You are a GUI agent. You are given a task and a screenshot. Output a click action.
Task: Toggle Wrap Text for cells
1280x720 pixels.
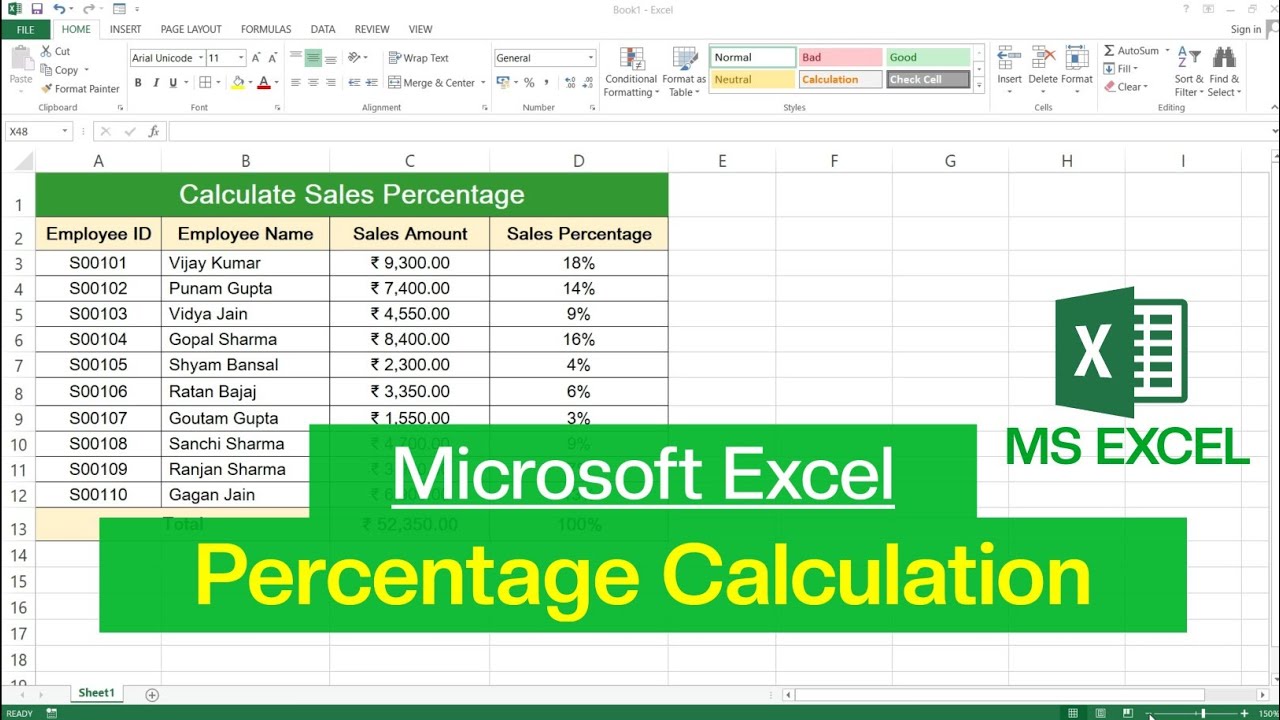click(419, 58)
